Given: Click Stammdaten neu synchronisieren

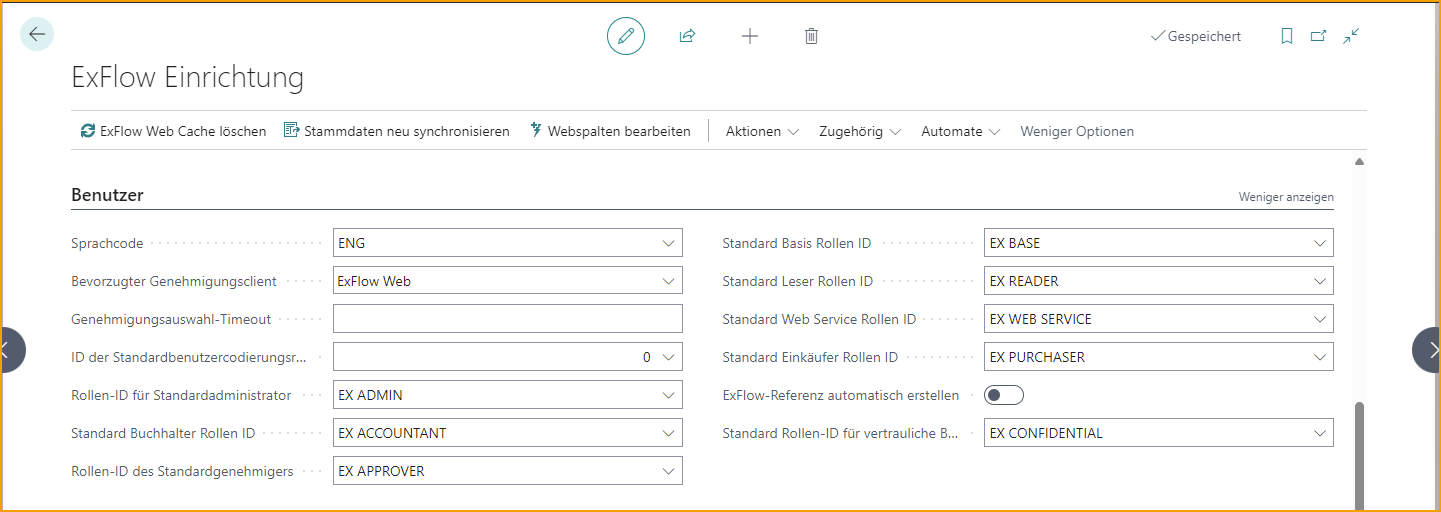Looking at the screenshot, I should click(x=397, y=131).
